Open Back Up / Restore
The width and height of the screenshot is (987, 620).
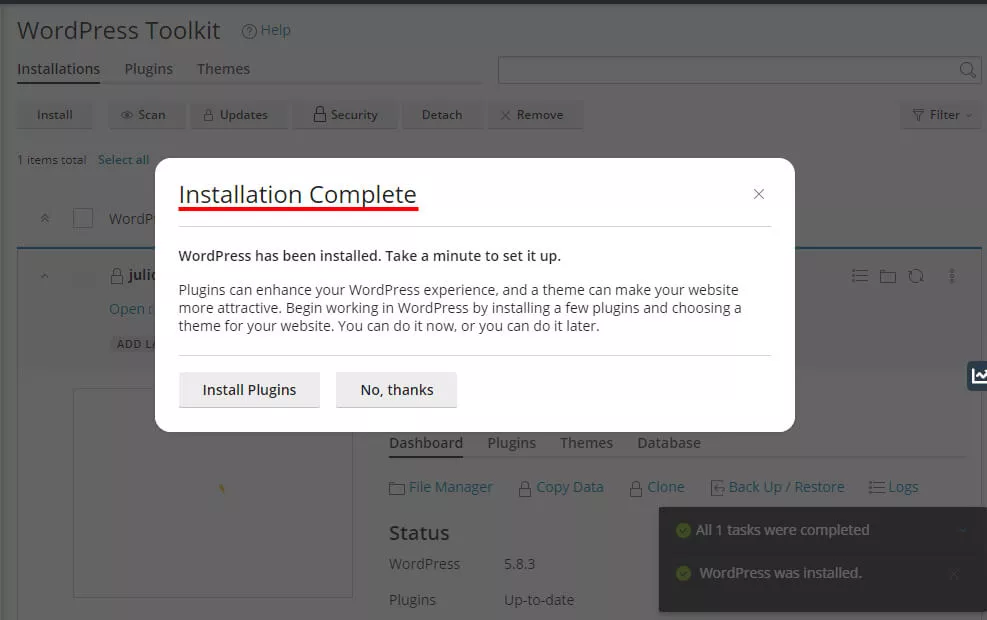[x=777, y=487]
